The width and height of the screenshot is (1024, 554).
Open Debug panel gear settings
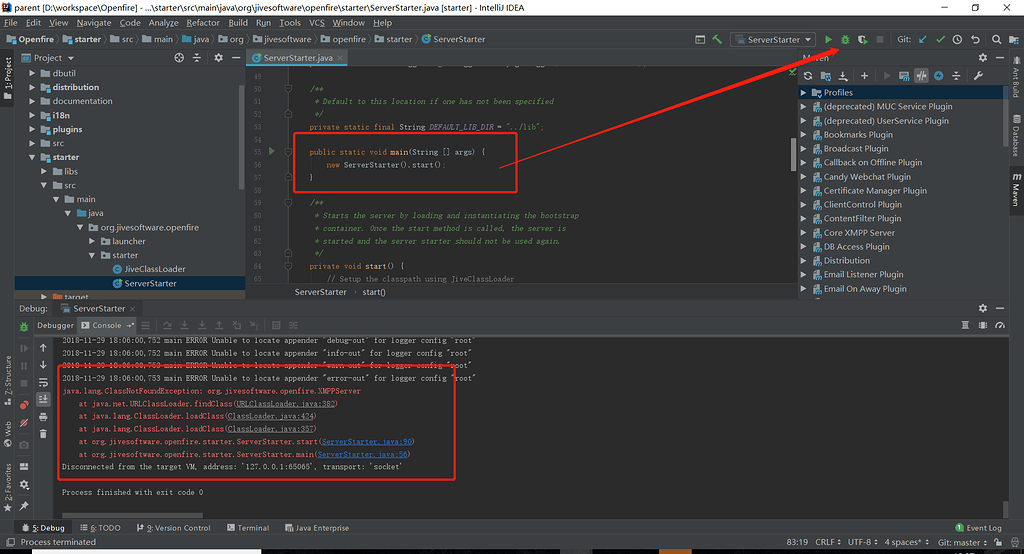[x=983, y=308]
